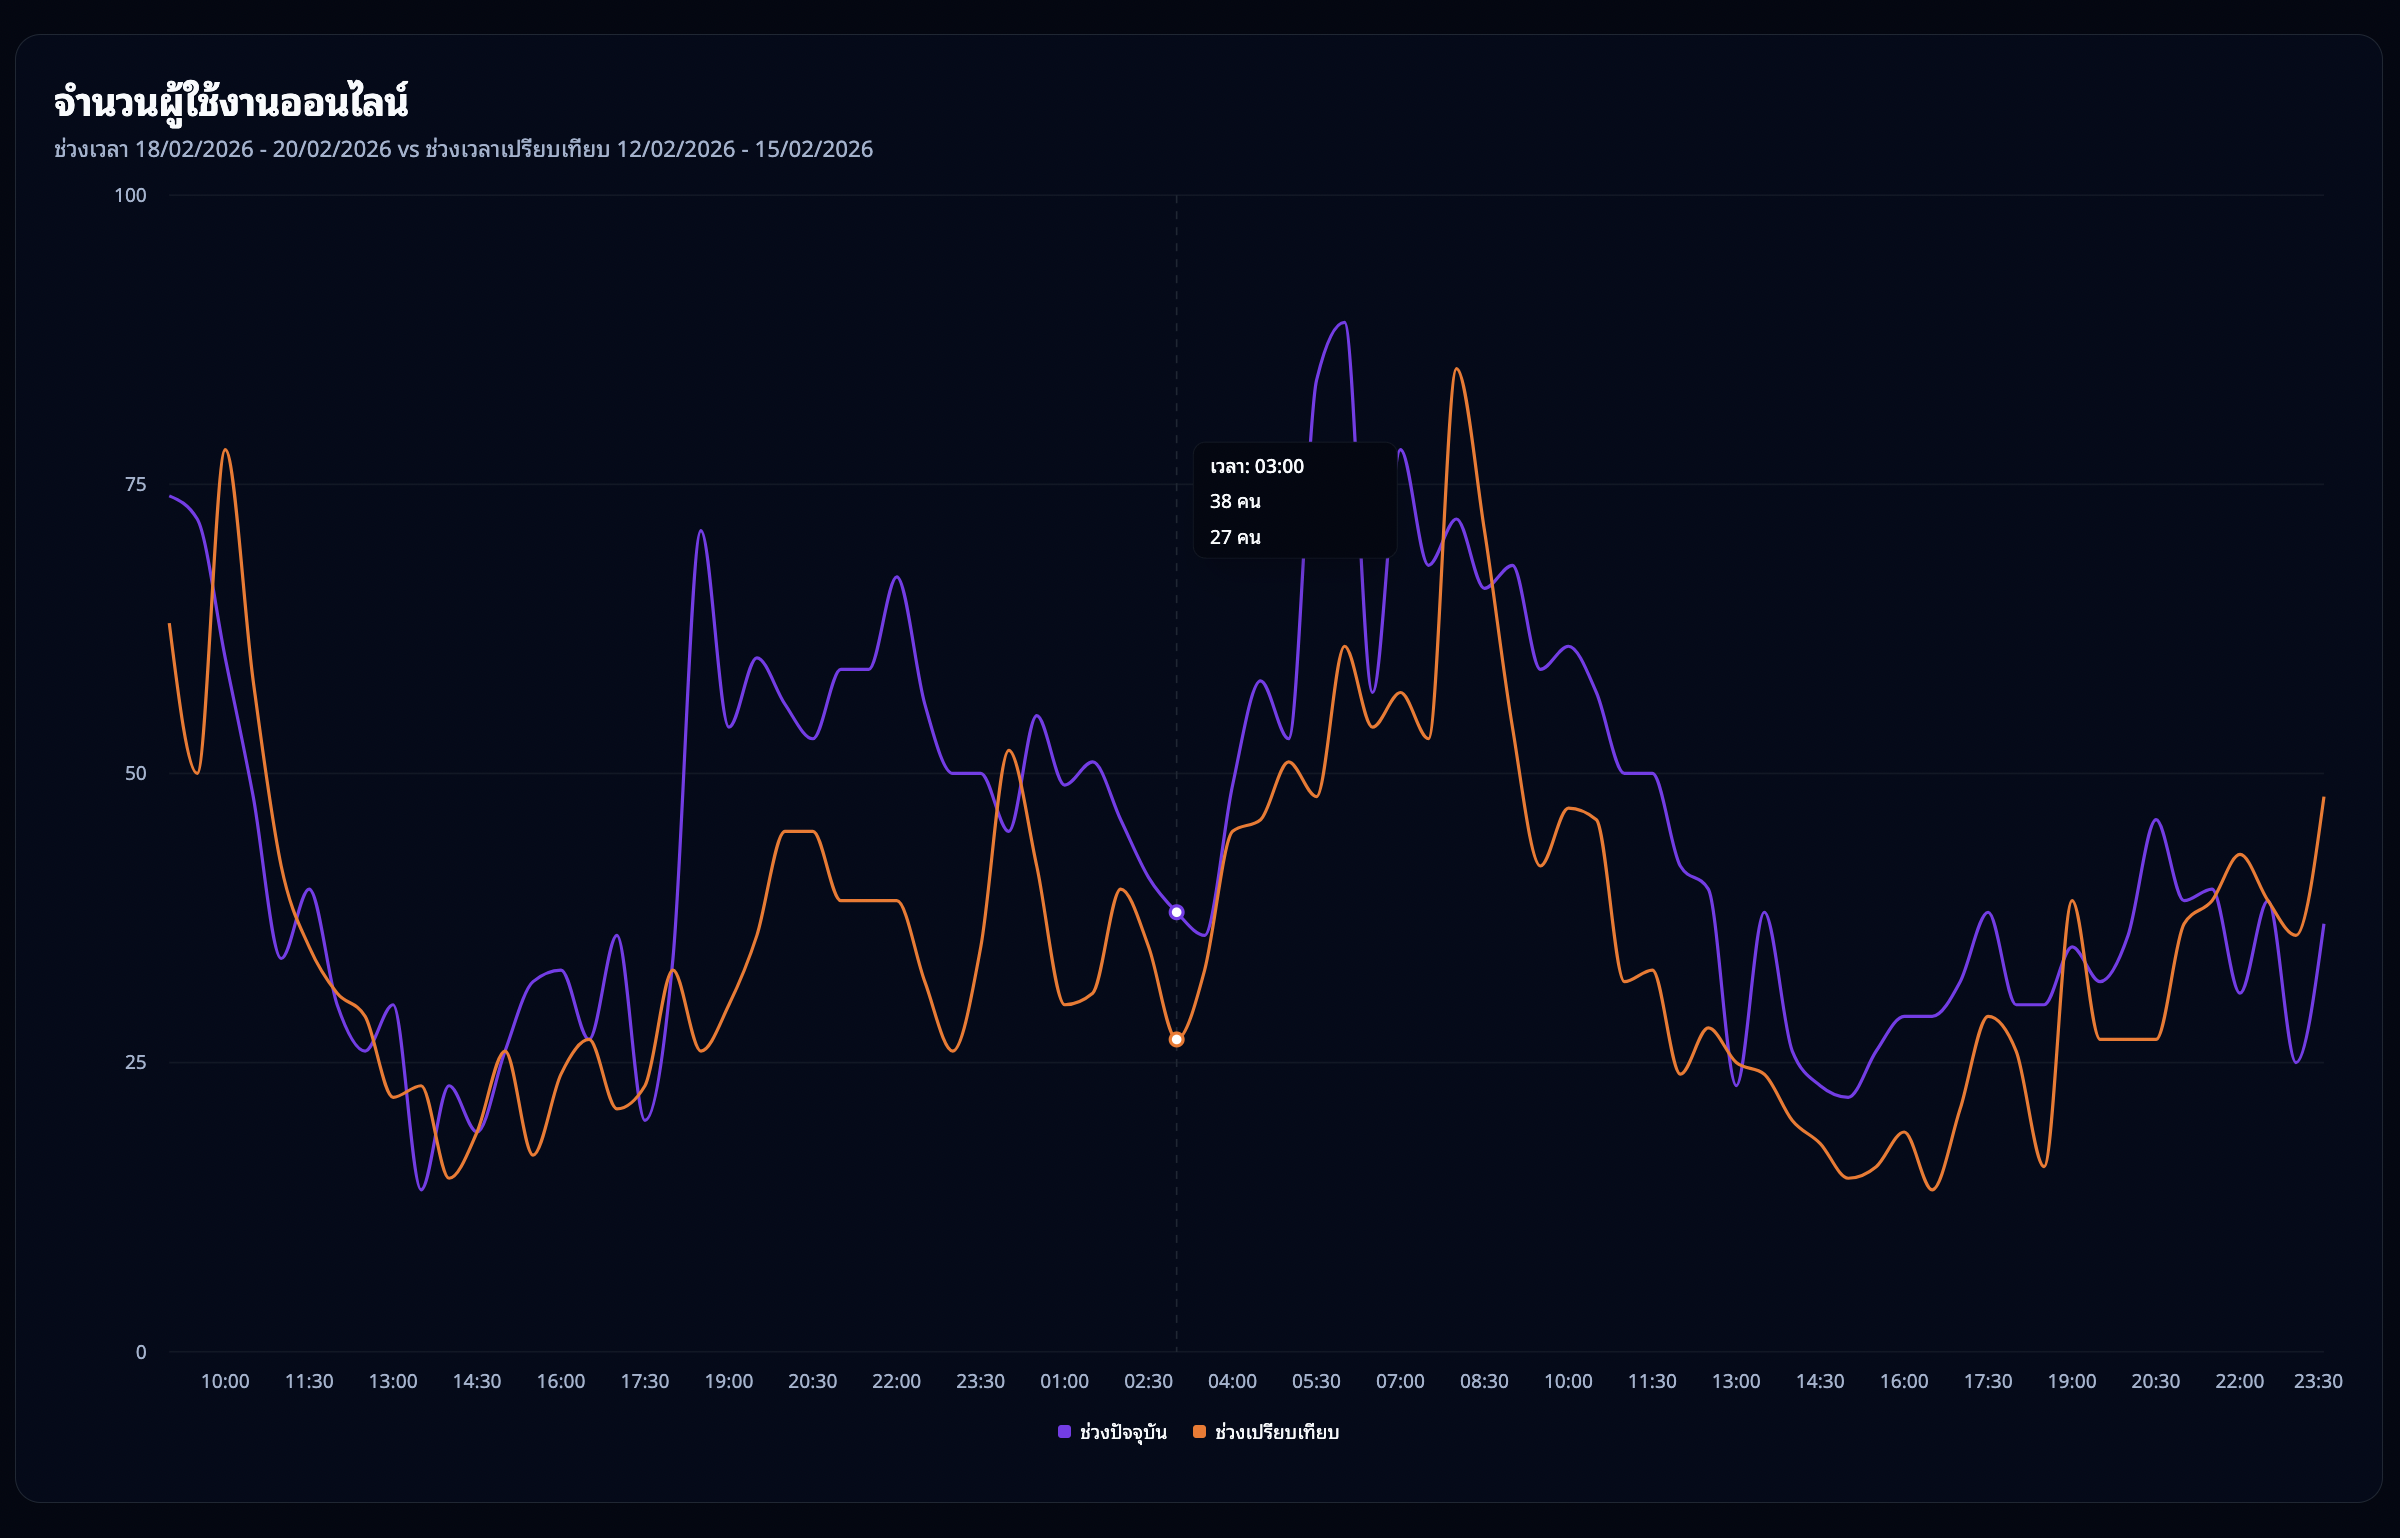Click the purple data point at 03:00
2400x1538 pixels.
pos(1176,912)
